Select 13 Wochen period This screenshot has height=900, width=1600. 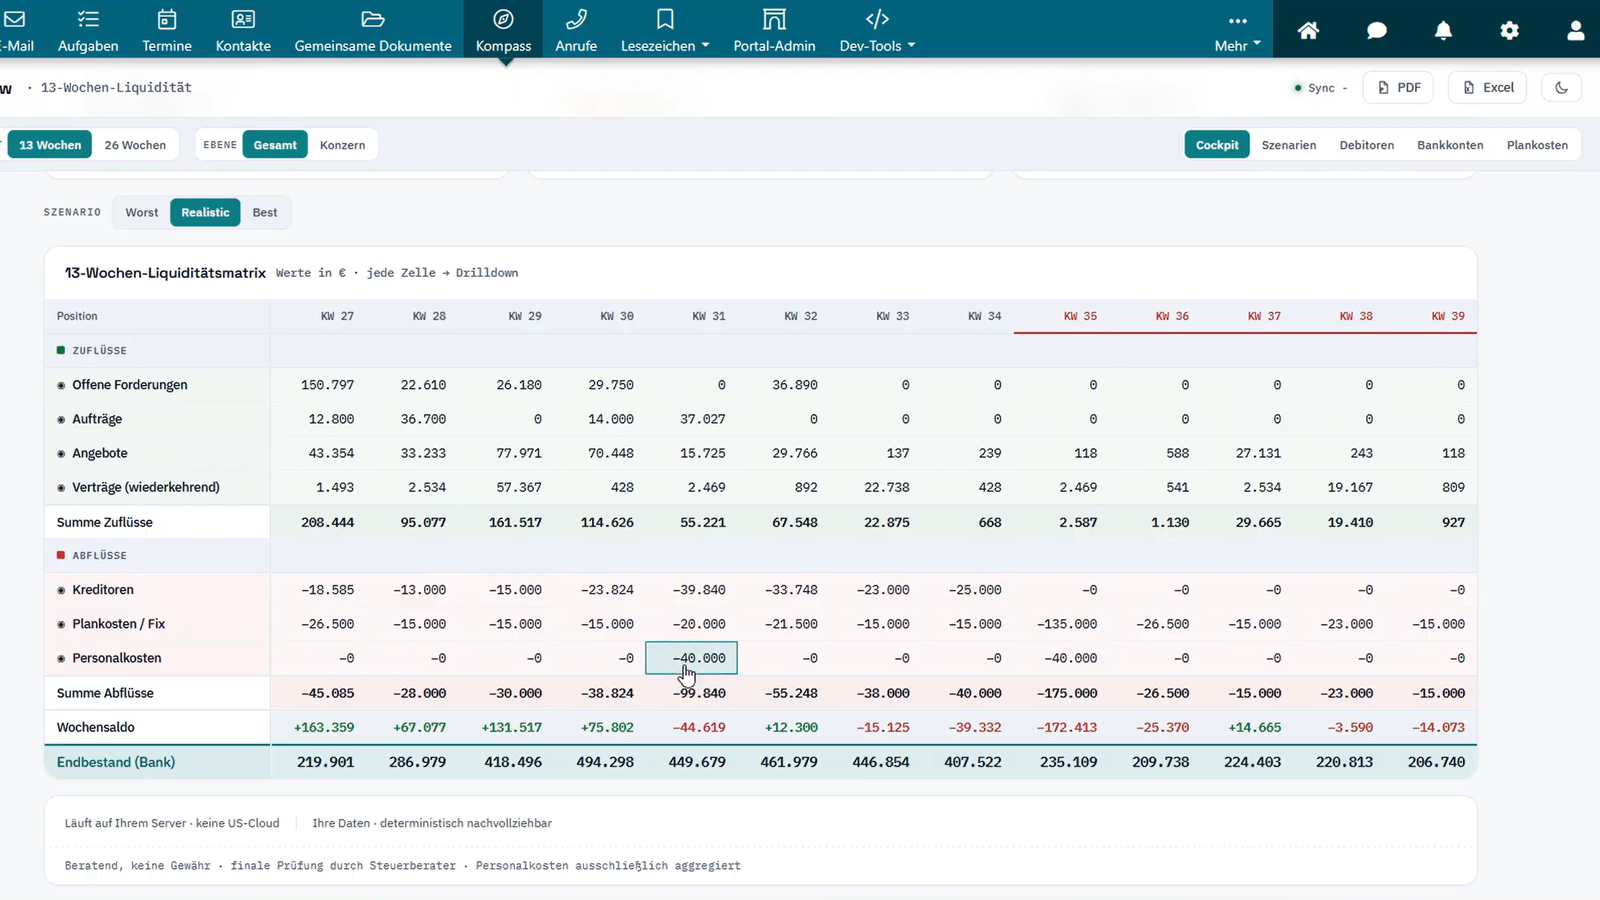point(50,145)
